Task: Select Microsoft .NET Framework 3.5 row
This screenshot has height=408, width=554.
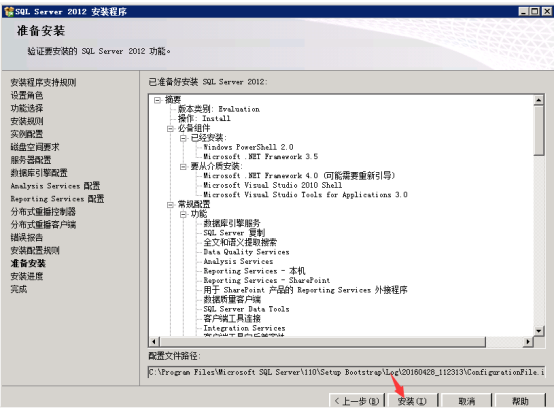Action: (x=261, y=157)
